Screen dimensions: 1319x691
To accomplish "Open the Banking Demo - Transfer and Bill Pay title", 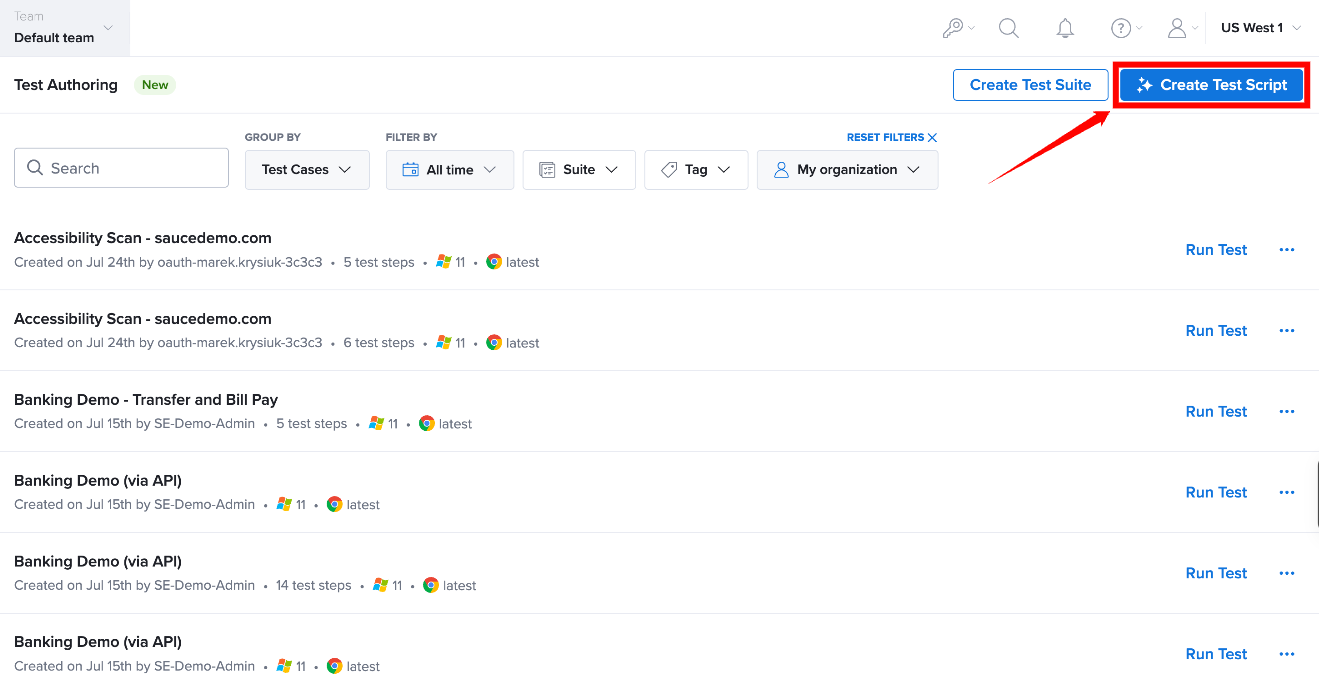I will 146,400.
